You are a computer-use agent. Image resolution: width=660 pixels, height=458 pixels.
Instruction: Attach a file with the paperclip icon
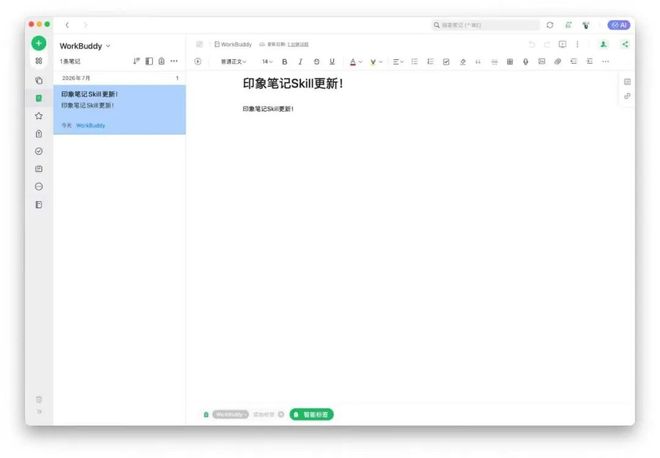[x=558, y=61]
